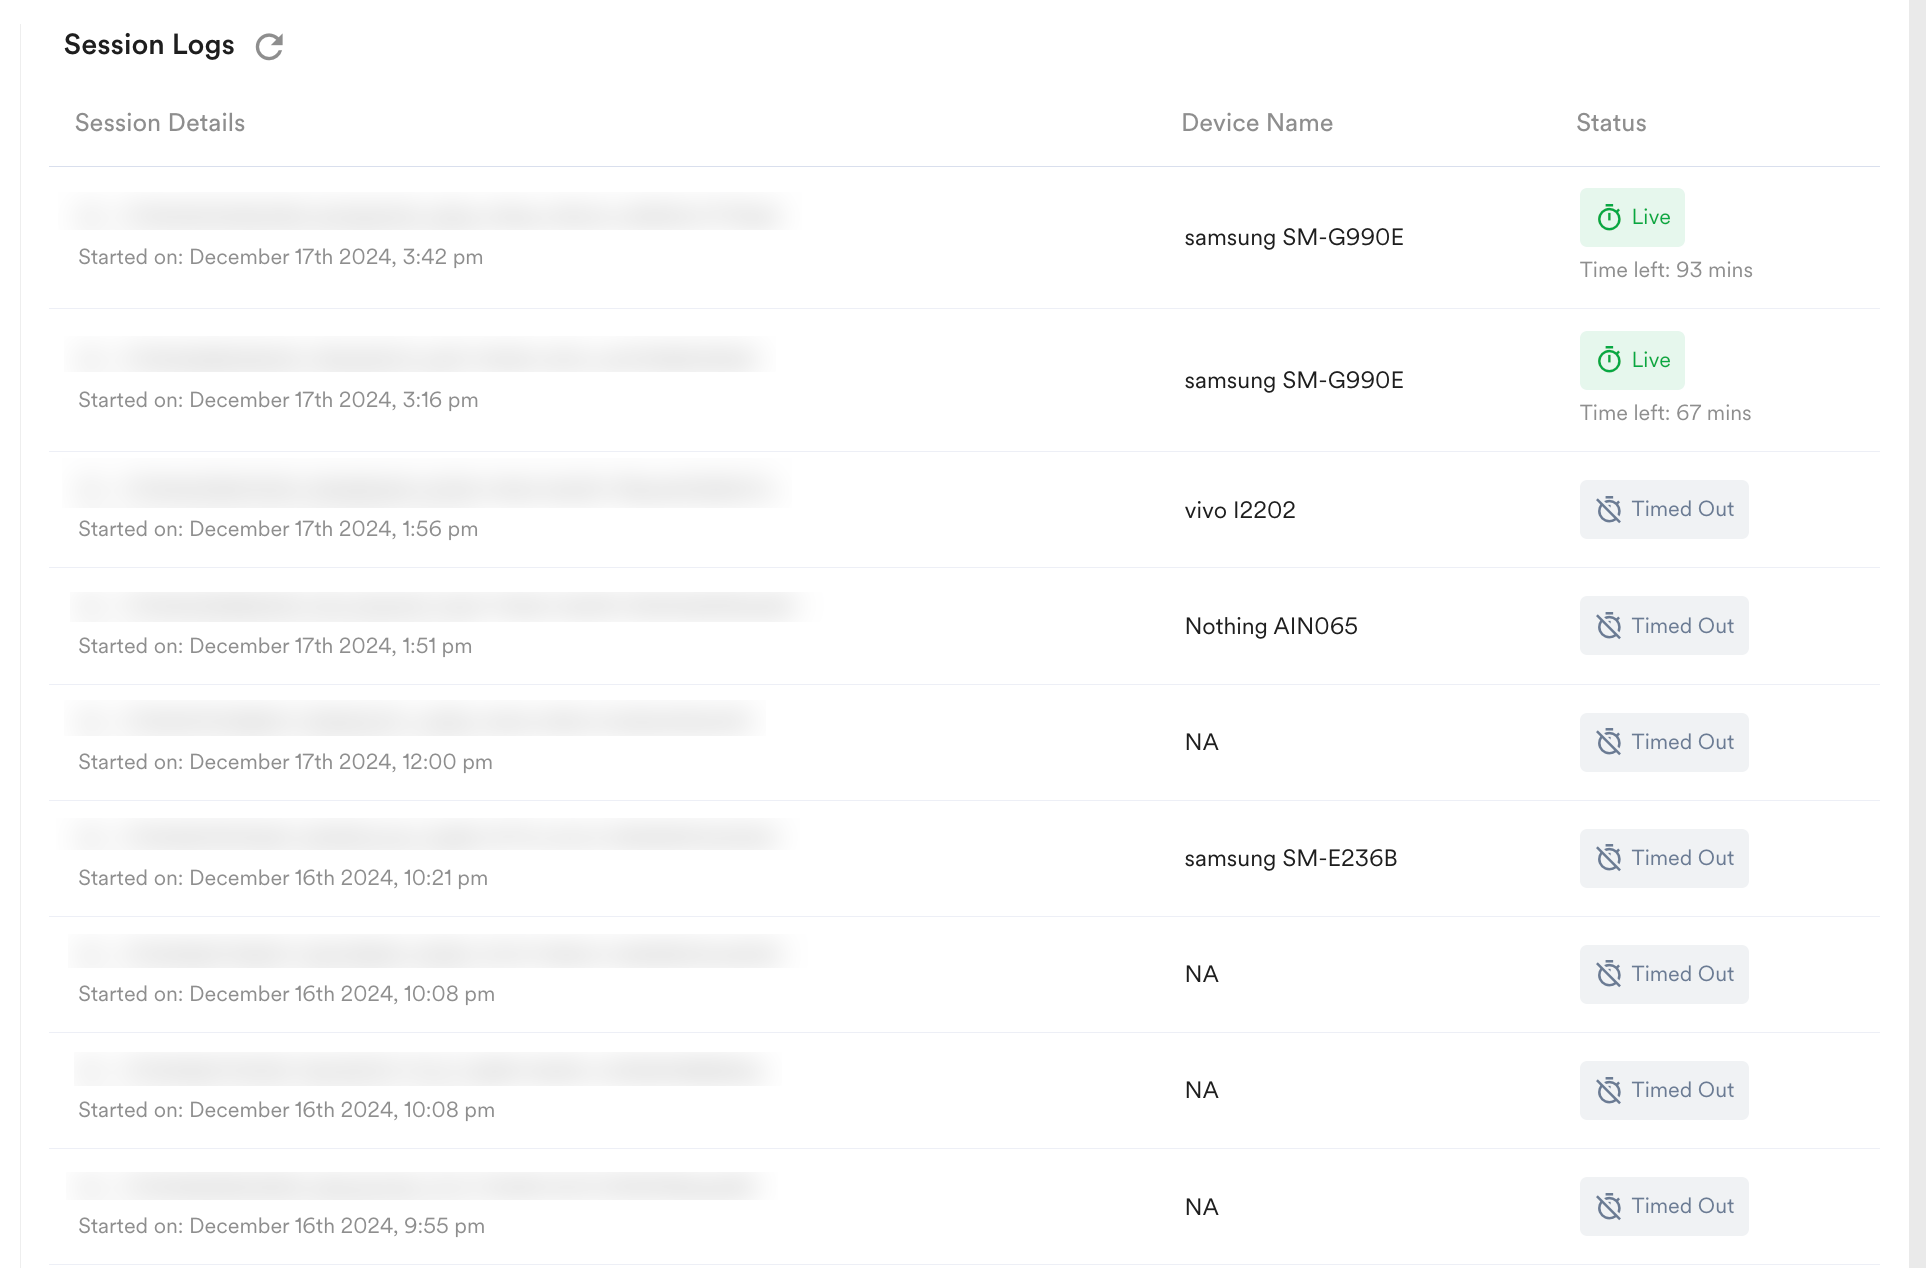Click the Timed Out icon for Nothing AIN065
The image size is (1926, 1268).
[1608, 626]
